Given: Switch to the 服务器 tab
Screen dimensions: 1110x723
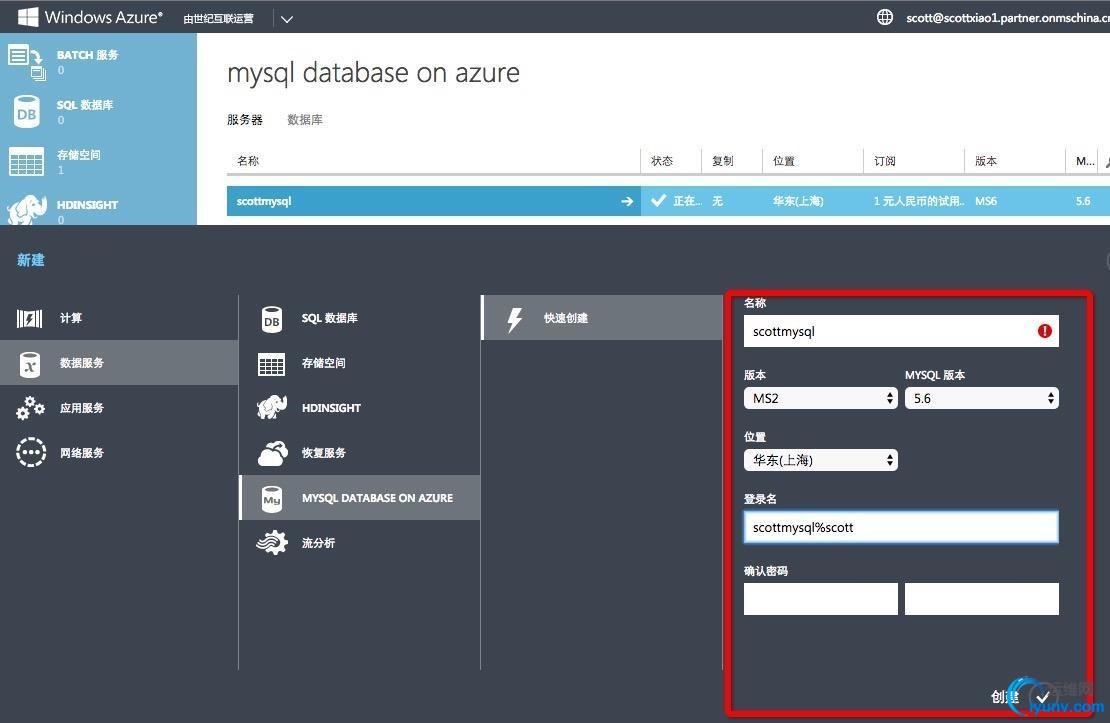Looking at the screenshot, I should point(245,120).
